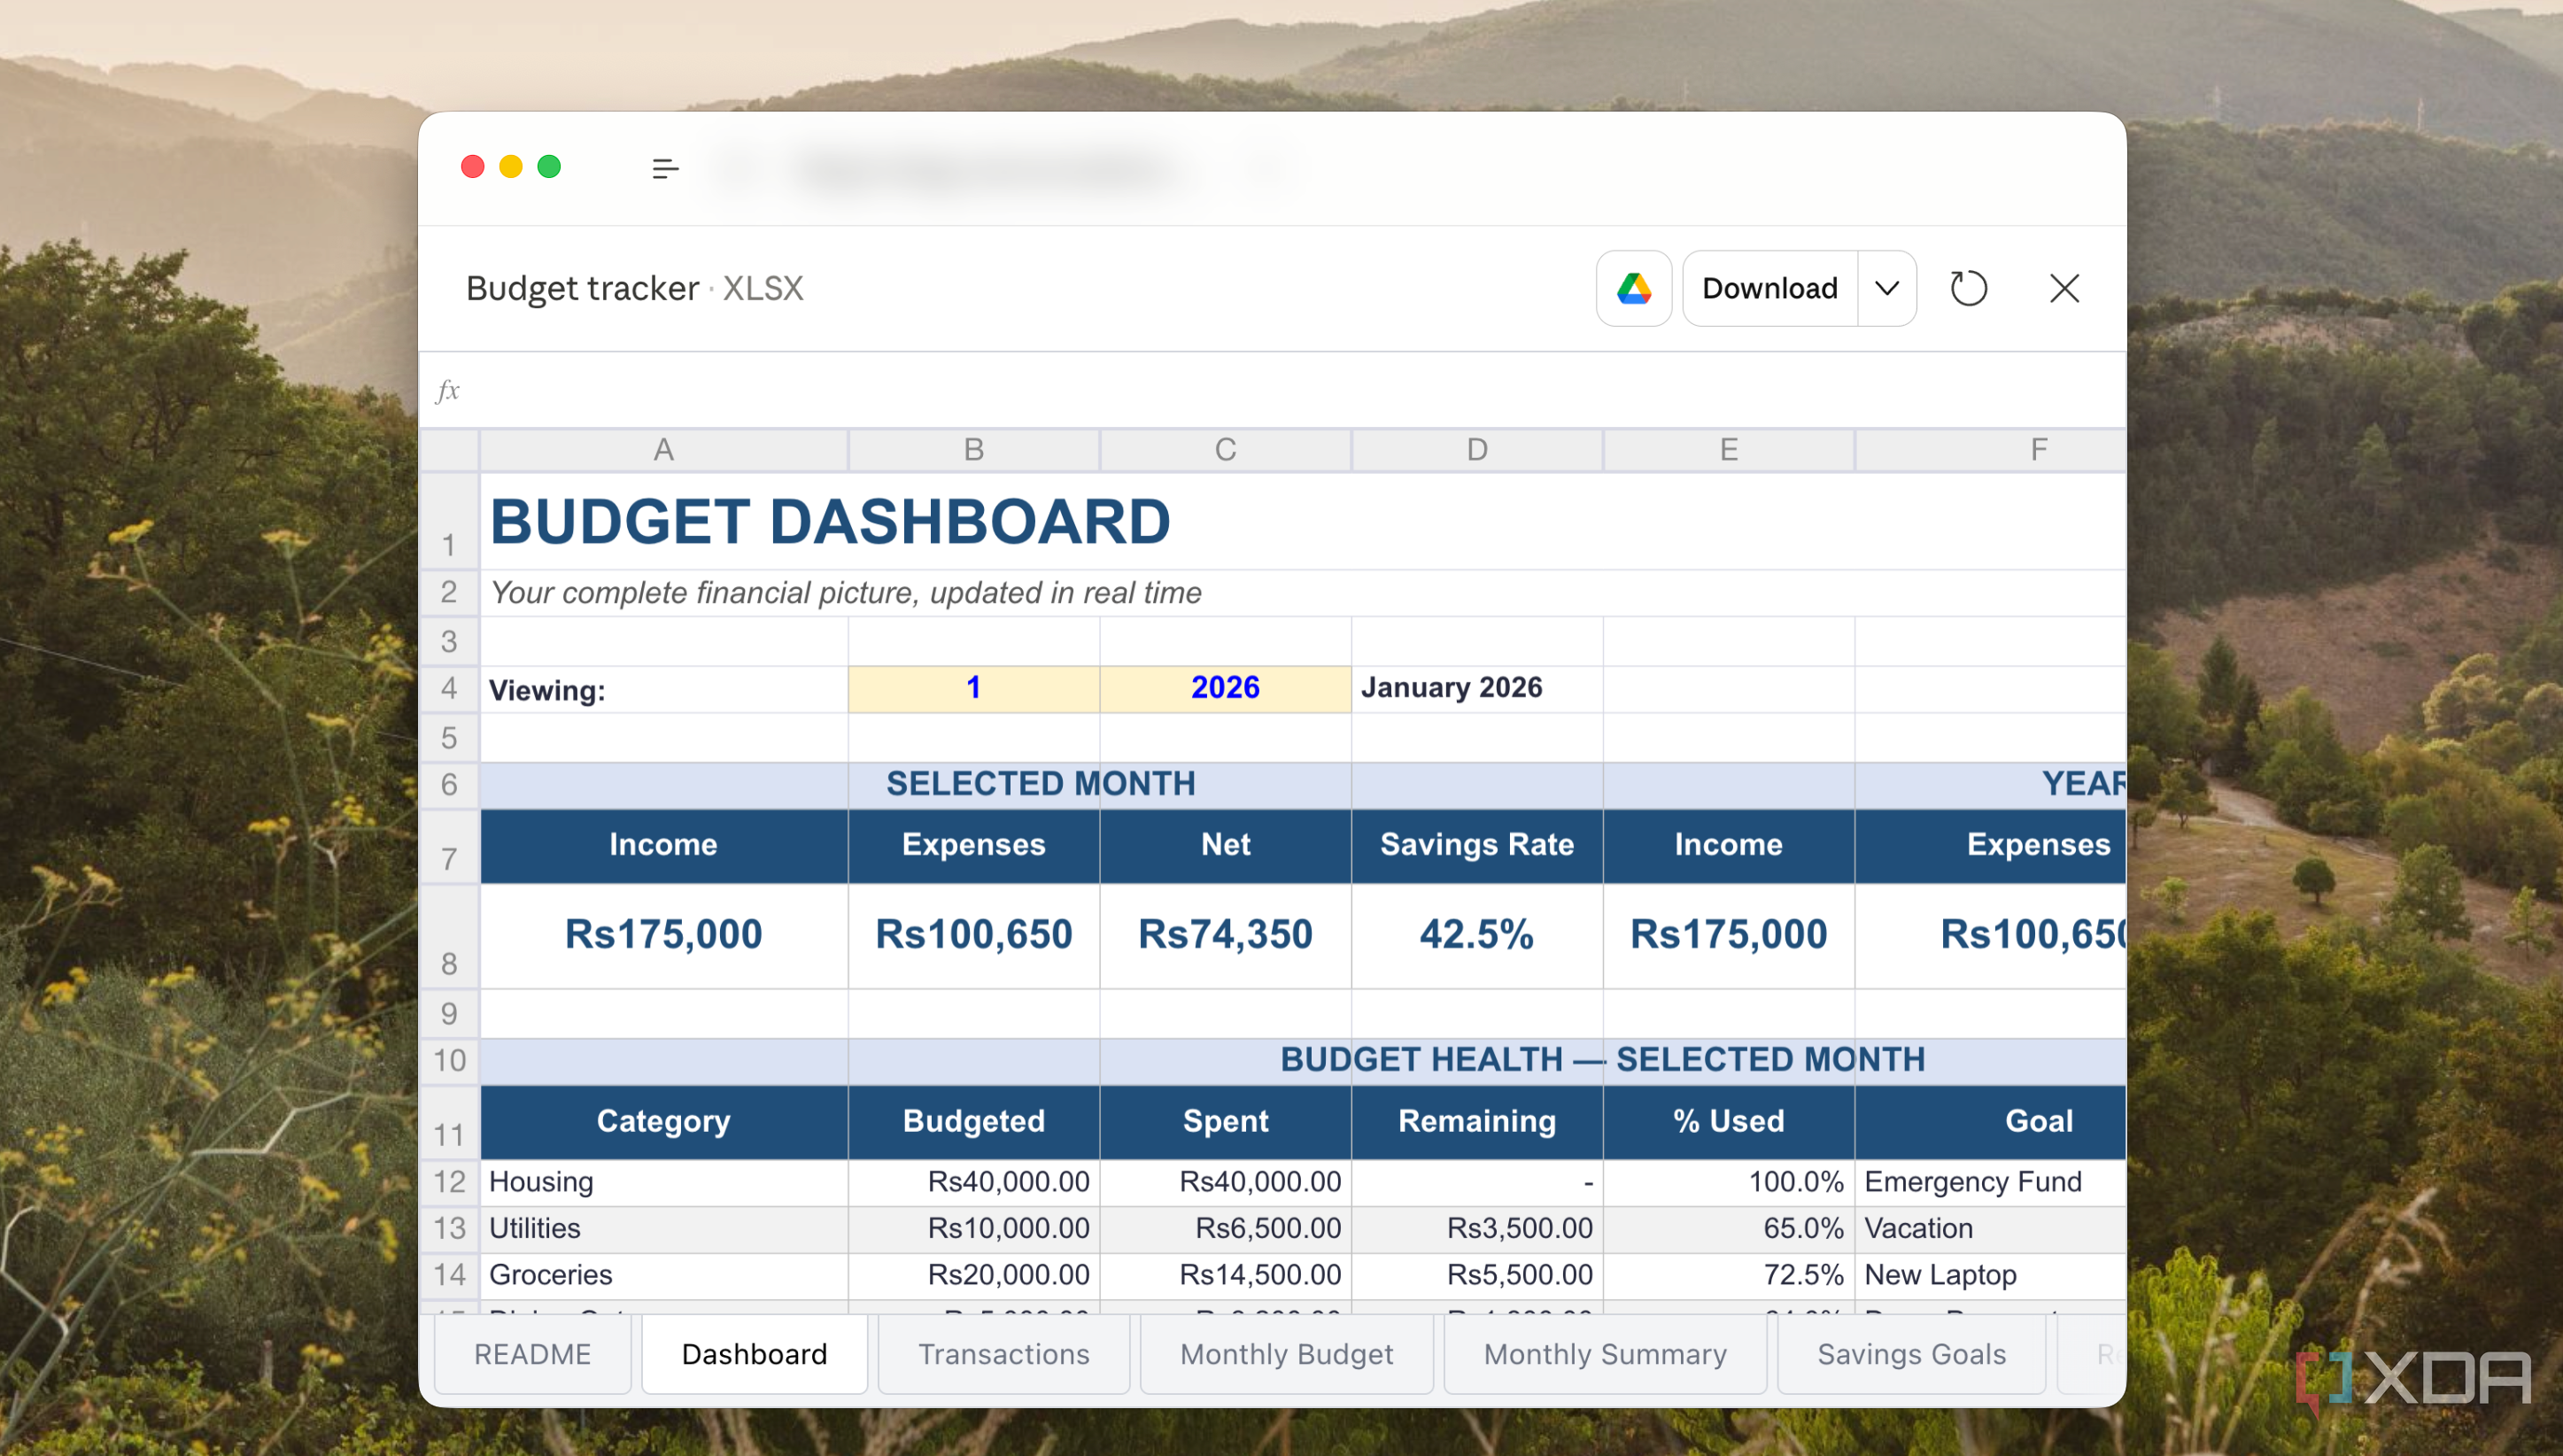
Task: Open the sidebar menu icon
Action: click(x=665, y=168)
